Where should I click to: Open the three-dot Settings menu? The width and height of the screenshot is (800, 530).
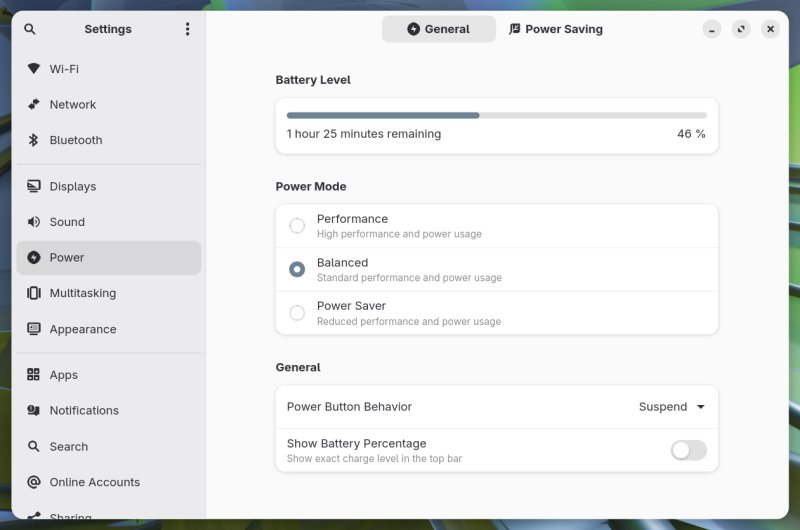click(187, 29)
